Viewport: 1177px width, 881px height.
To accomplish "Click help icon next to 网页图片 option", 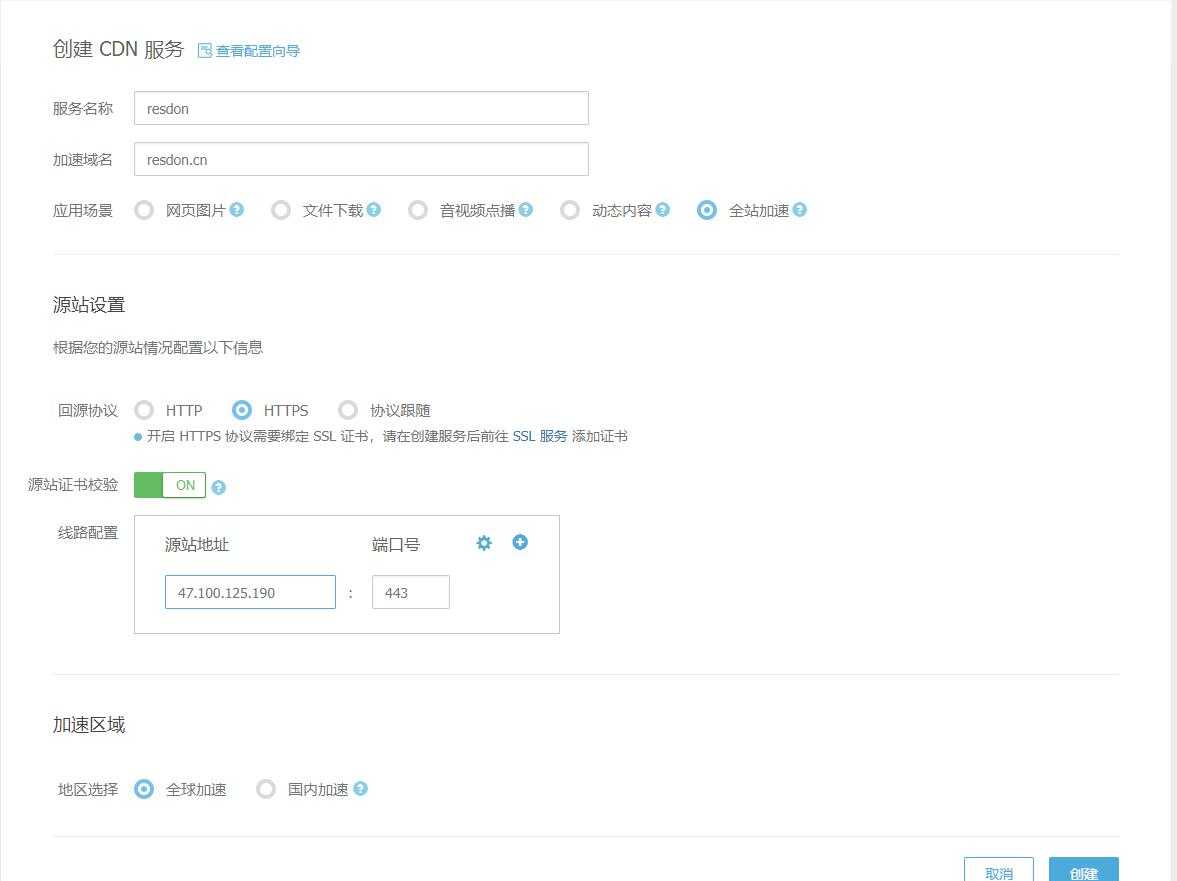I will [x=237, y=210].
